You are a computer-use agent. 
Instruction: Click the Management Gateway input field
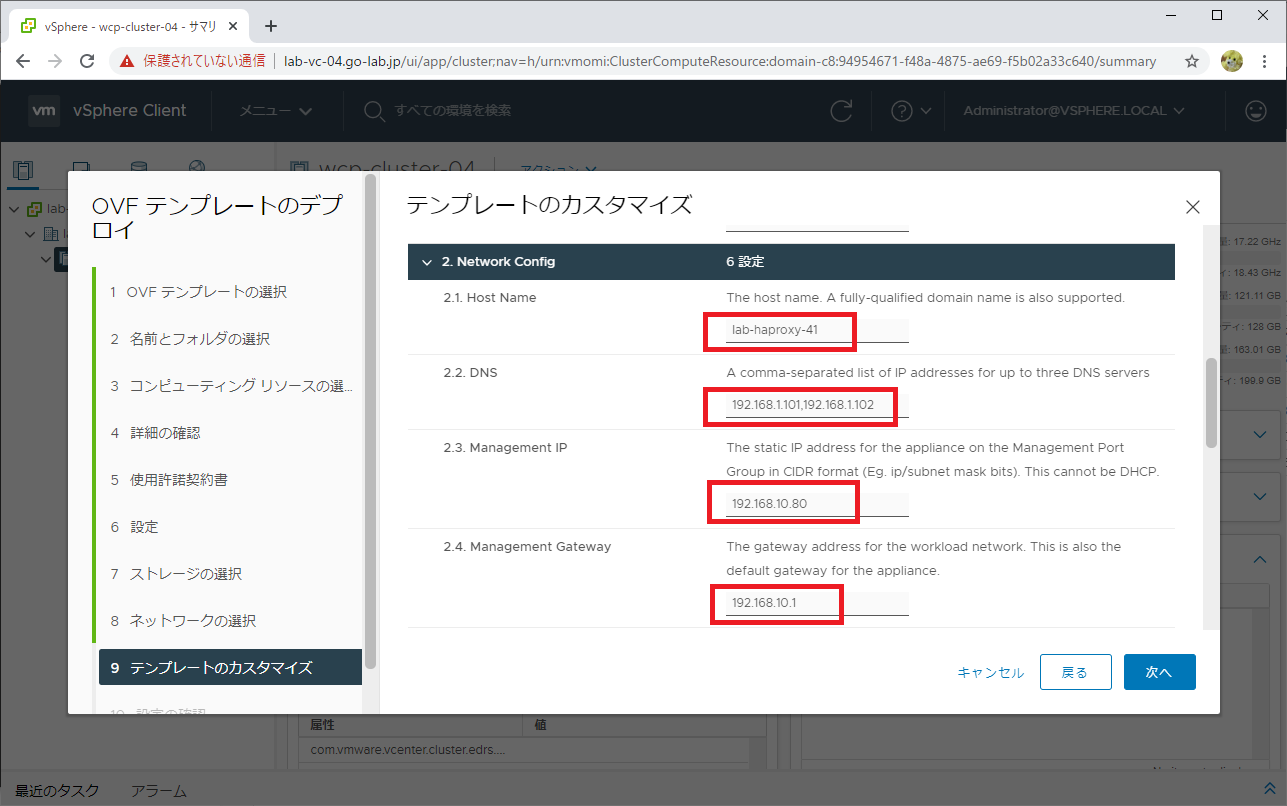click(817, 603)
